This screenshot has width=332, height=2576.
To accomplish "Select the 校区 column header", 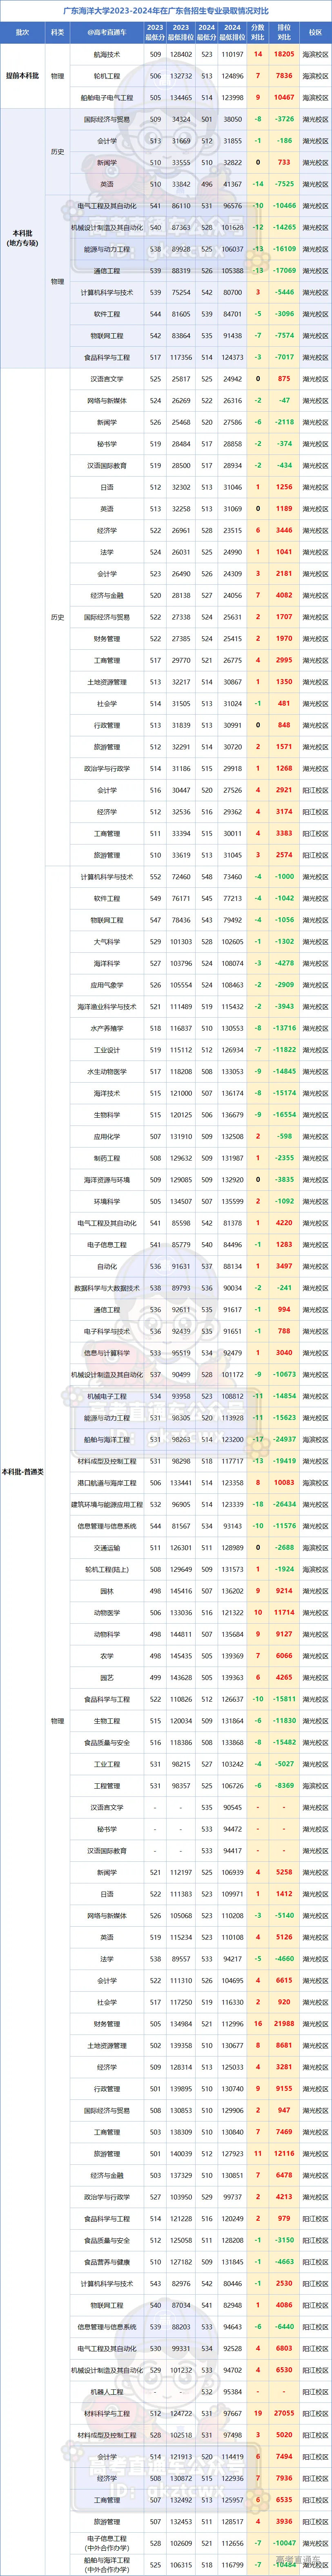I will [315, 32].
